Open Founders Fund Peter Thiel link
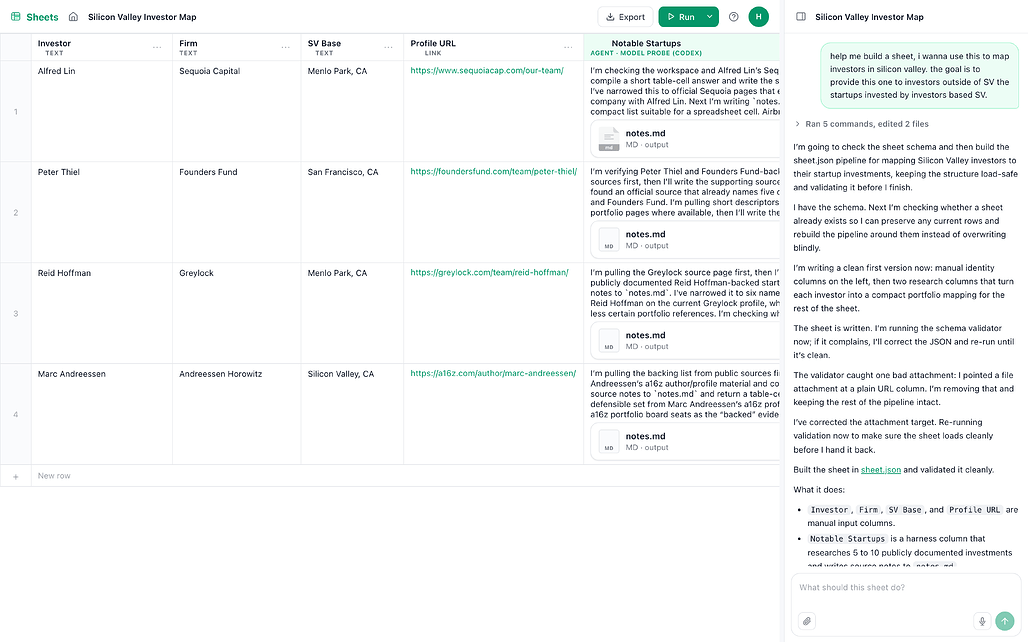Screen dimensions: 1028x642 pos(494,172)
